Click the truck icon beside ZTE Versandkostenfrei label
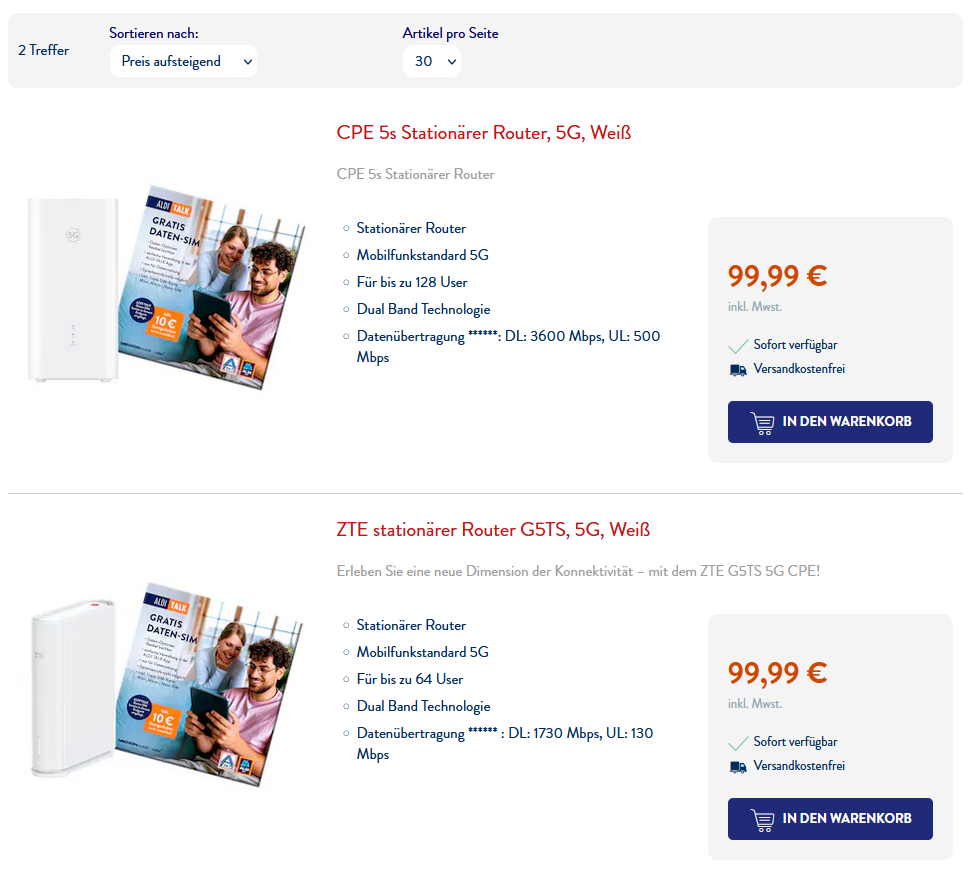The width and height of the screenshot is (977, 888). point(737,766)
